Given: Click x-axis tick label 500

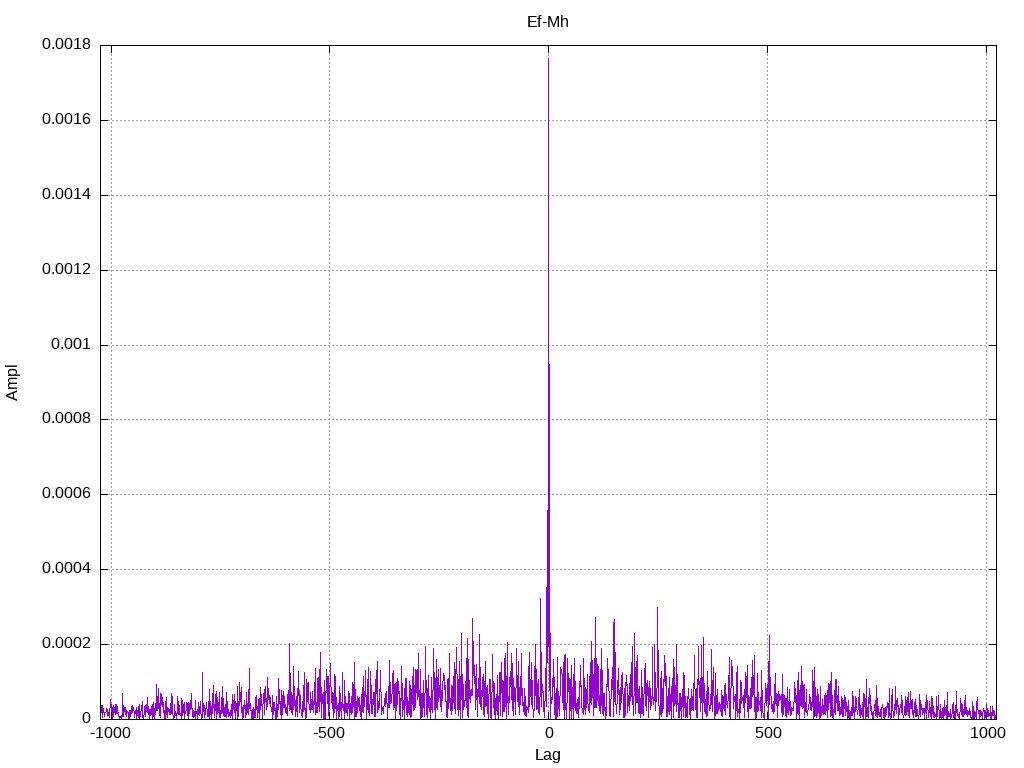Looking at the screenshot, I should tap(768, 733).
